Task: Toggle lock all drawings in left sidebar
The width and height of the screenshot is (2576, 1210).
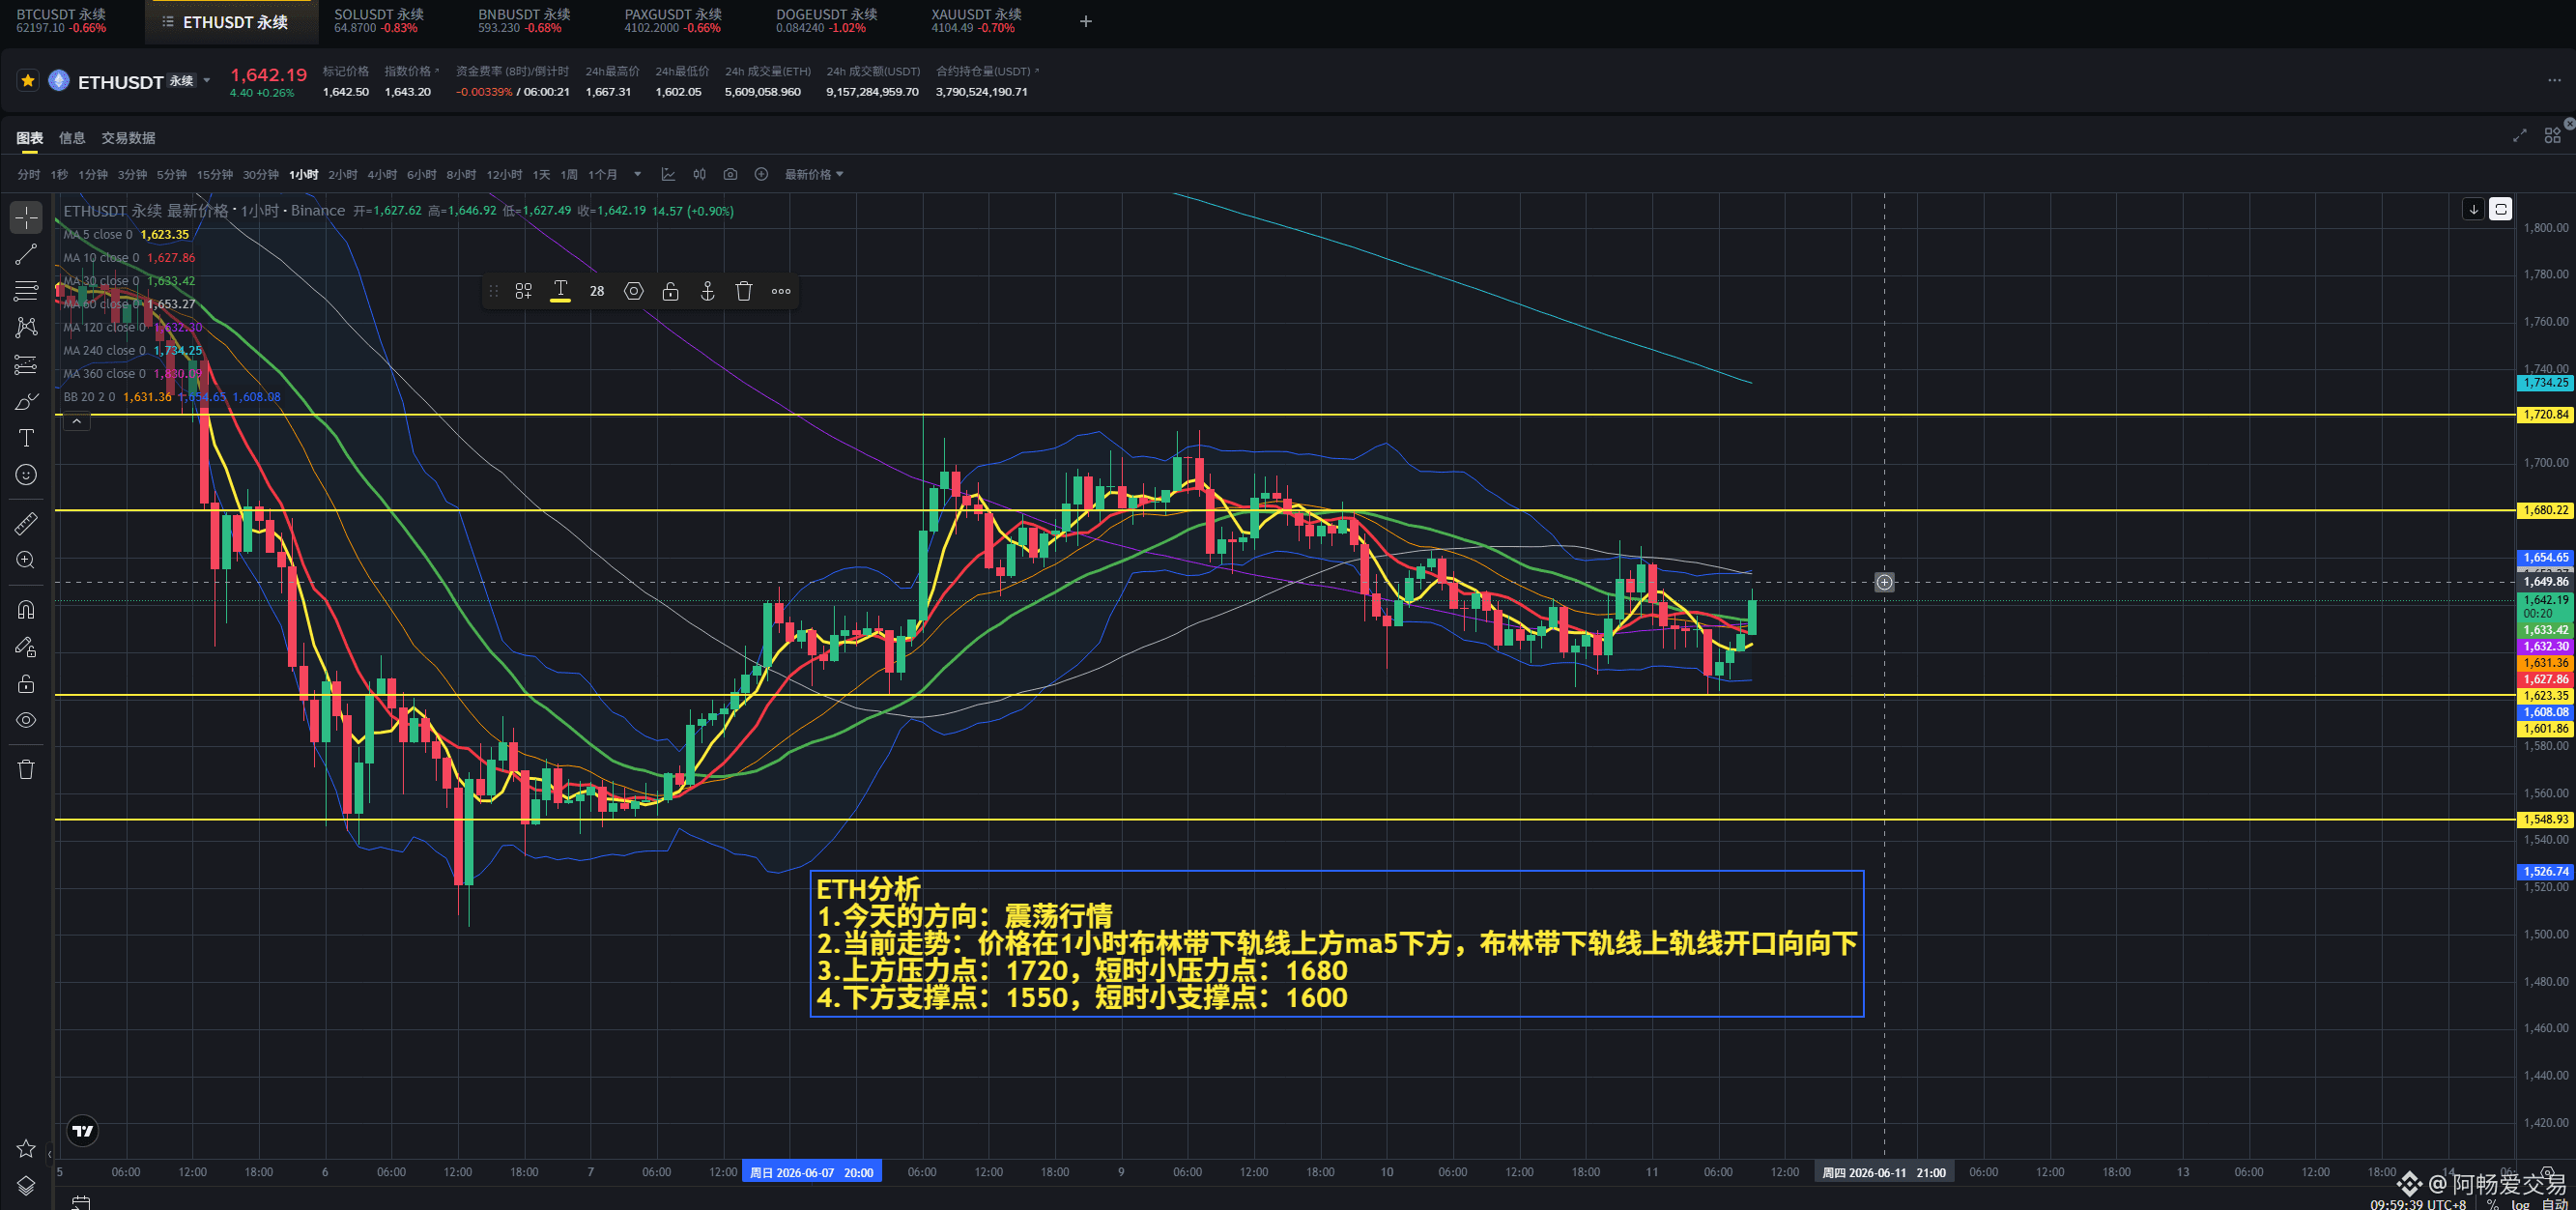Action: (26, 684)
